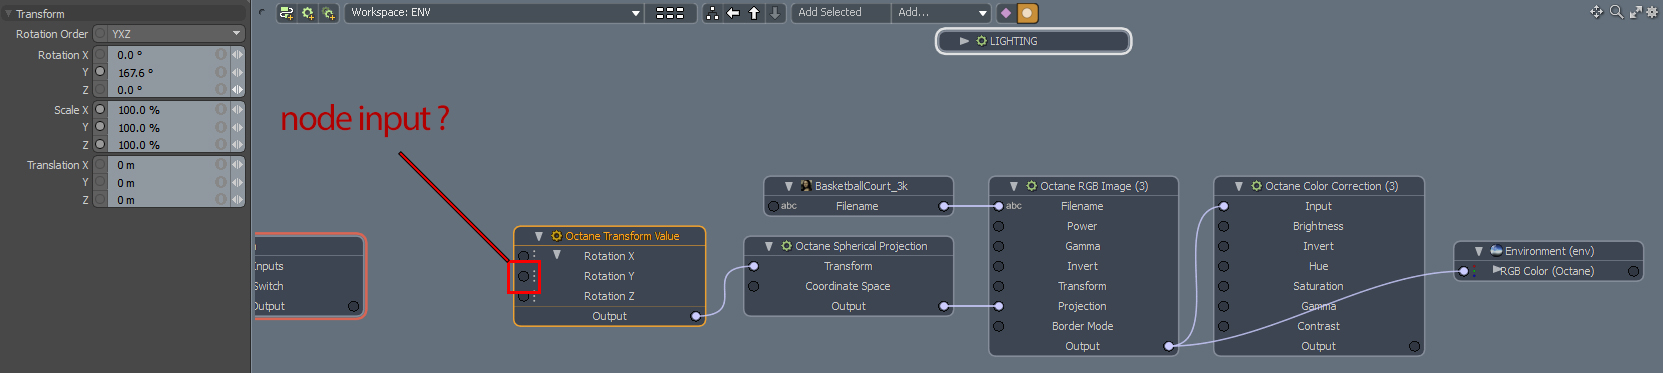Screen dimensions: 1663x373
Task: Click the Output socket of Octane Color Correction
Action: [1414, 346]
